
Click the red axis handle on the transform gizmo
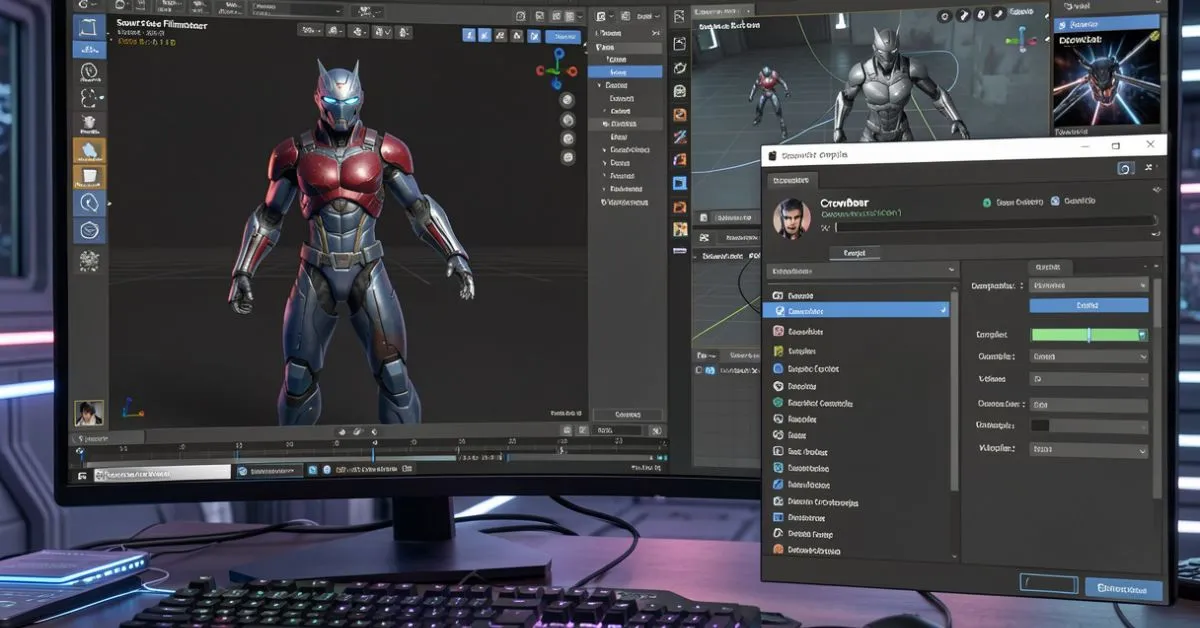click(x=573, y=69)
